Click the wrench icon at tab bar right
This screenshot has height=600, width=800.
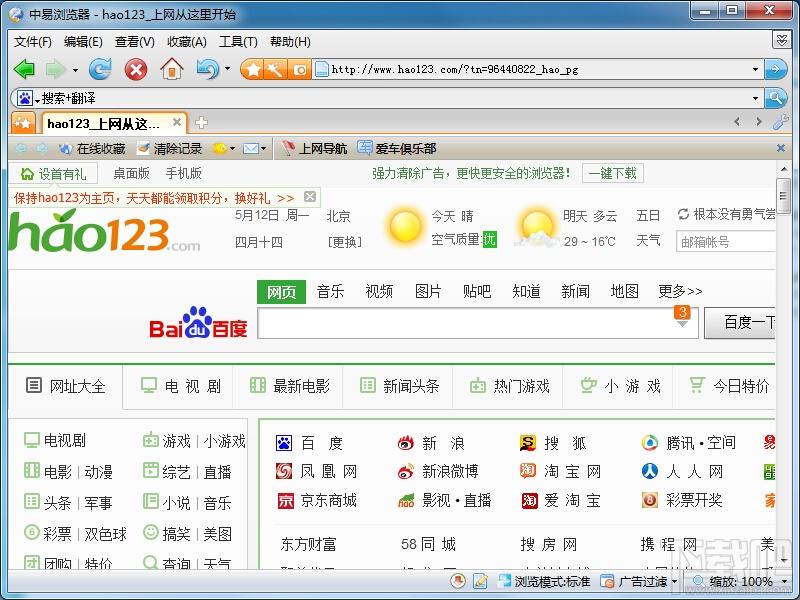tap(780, 122)
